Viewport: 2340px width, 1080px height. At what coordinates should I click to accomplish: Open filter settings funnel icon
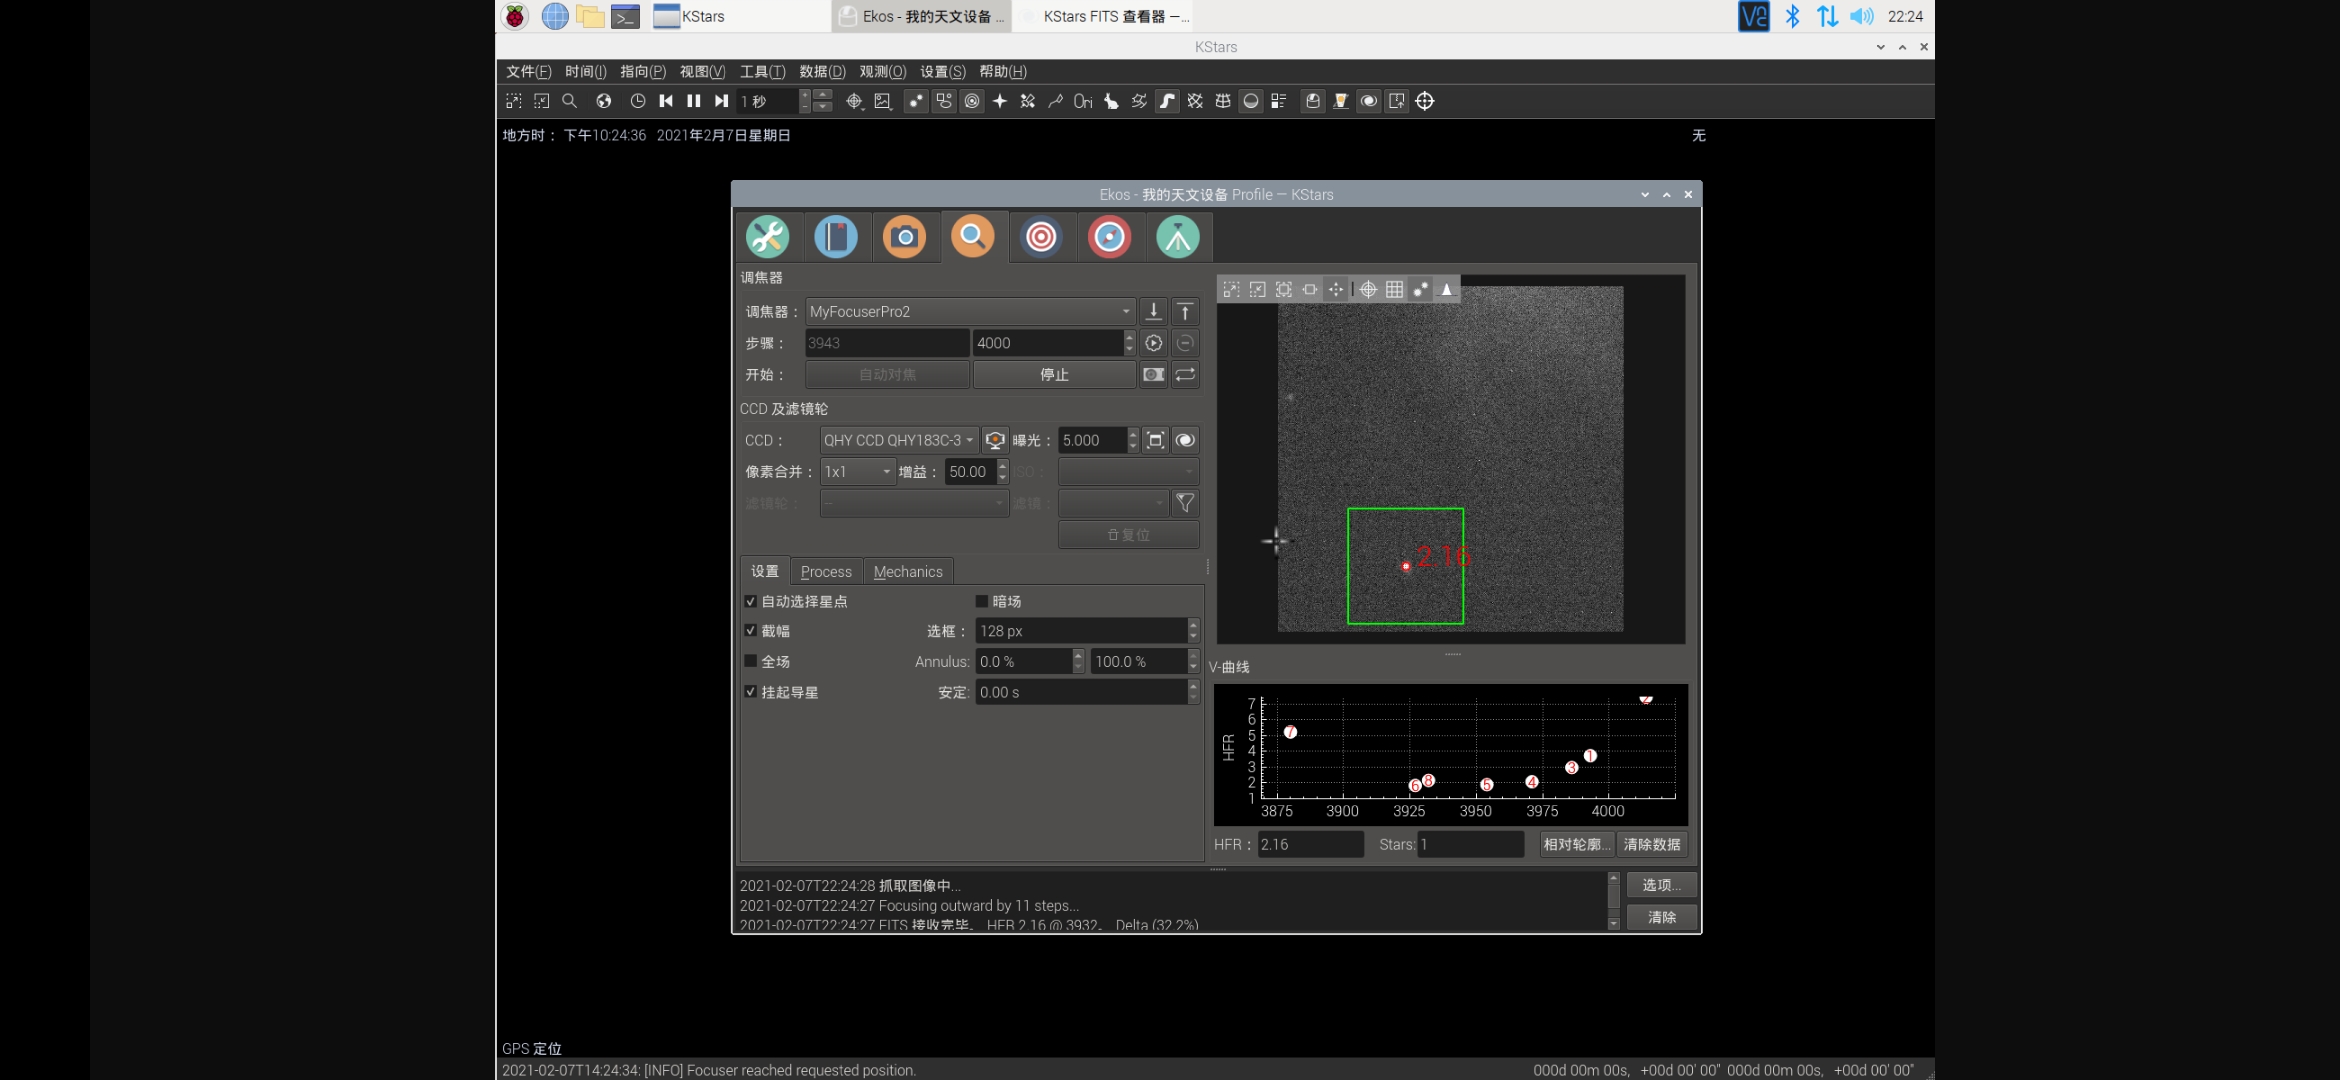[x=1185, y=503]
